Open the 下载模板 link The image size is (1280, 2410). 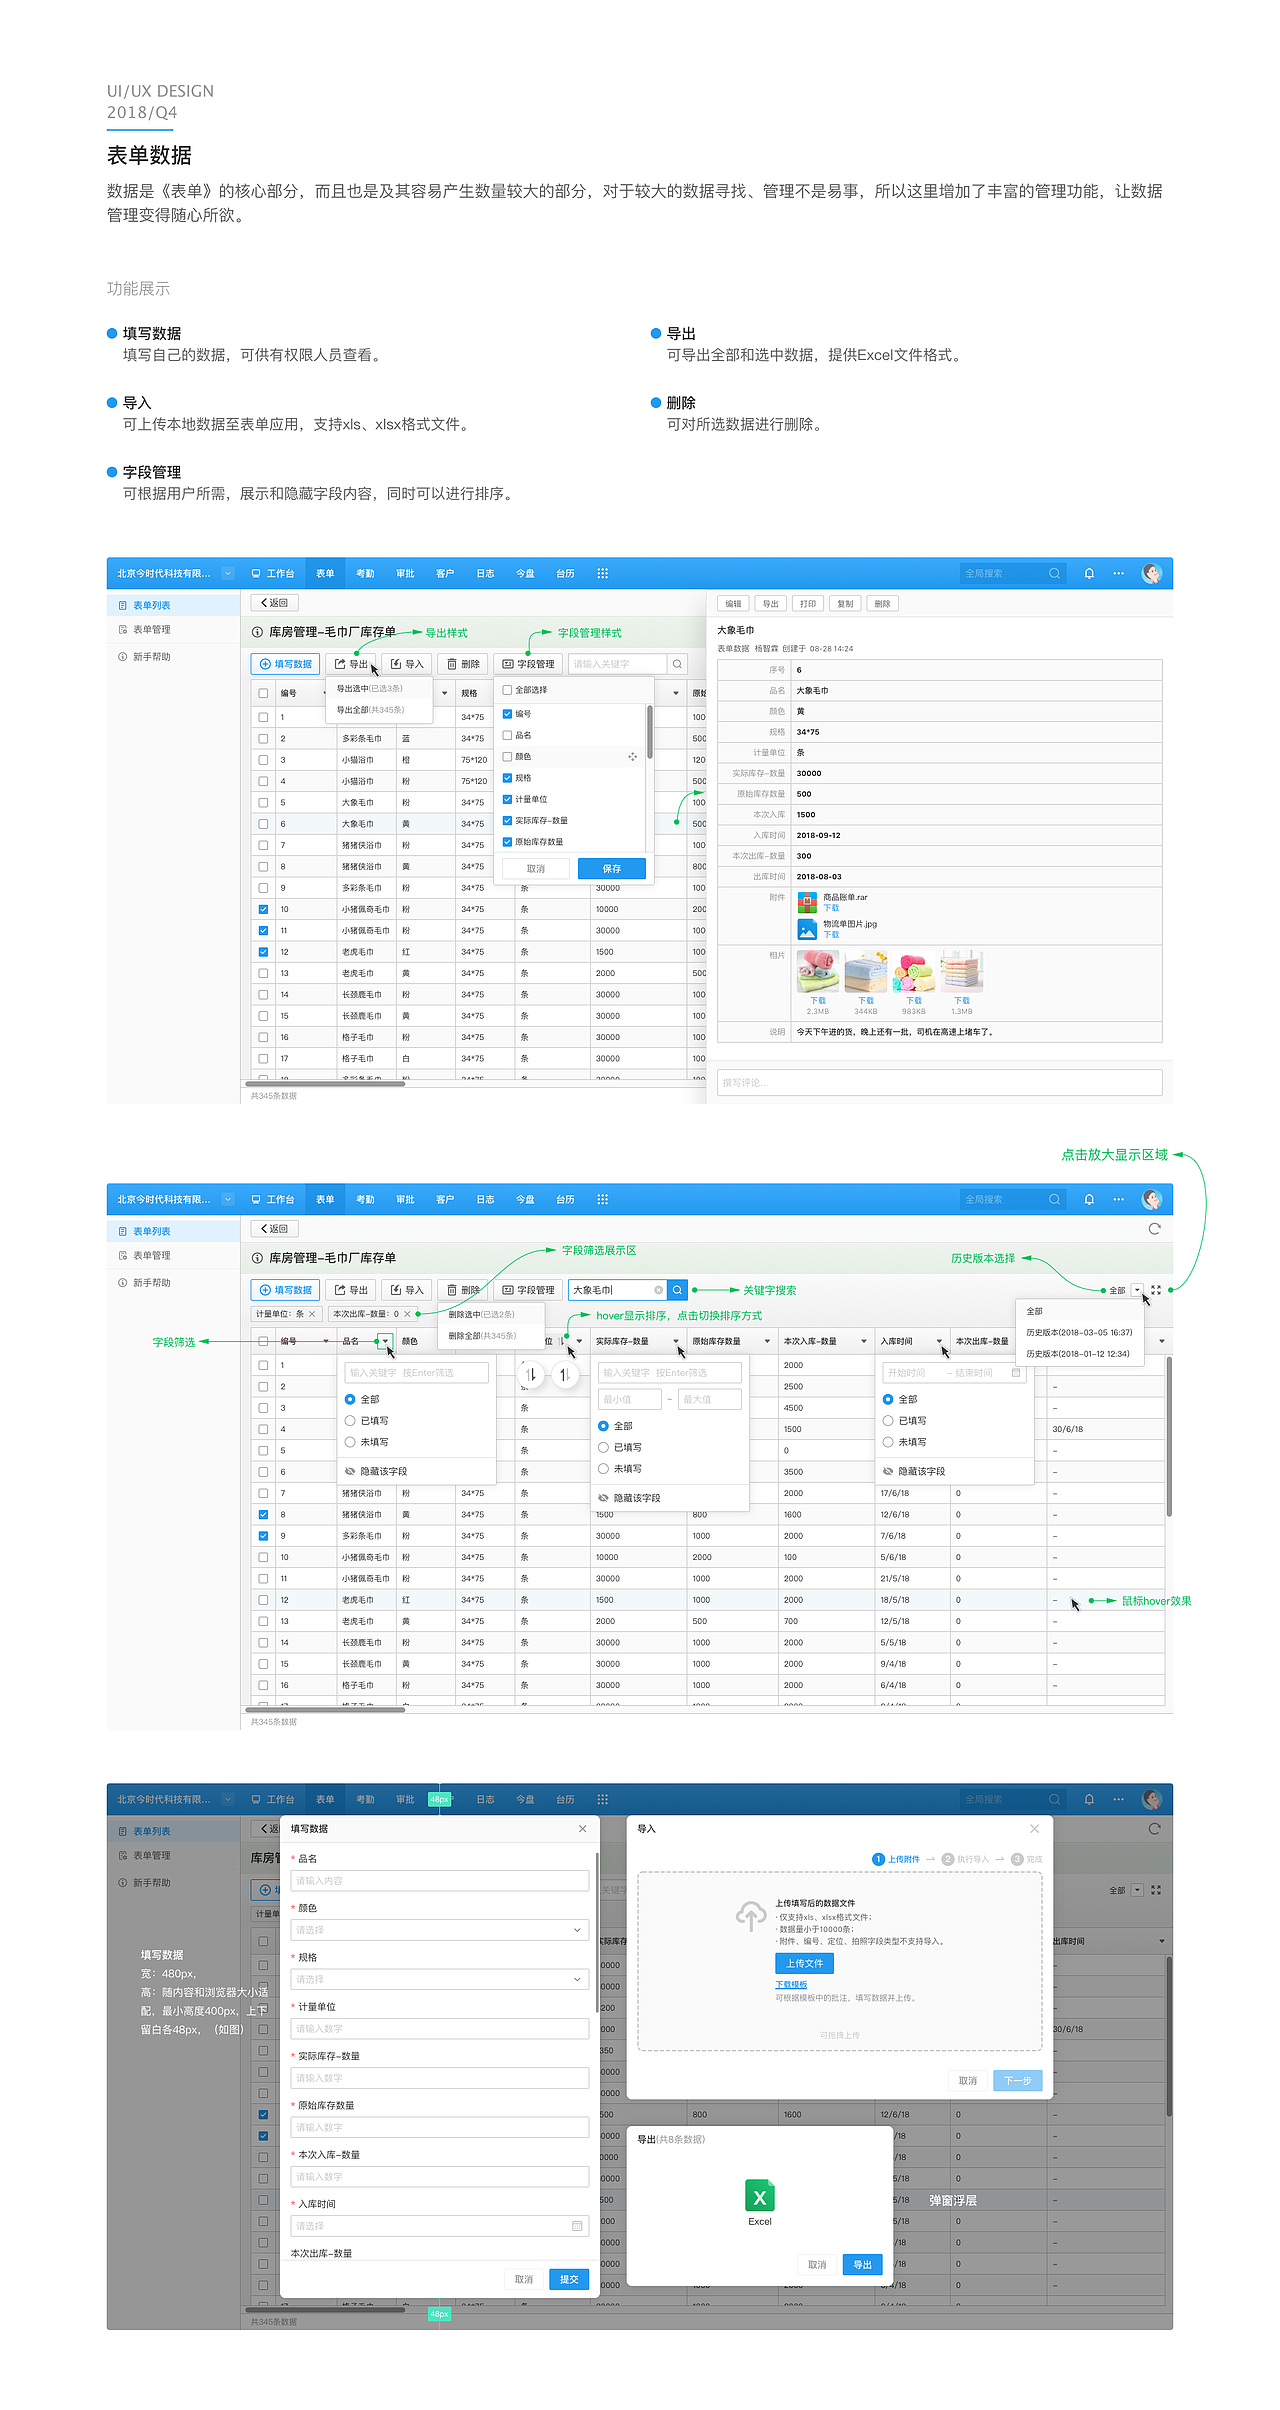click(x=791, y=1985)
